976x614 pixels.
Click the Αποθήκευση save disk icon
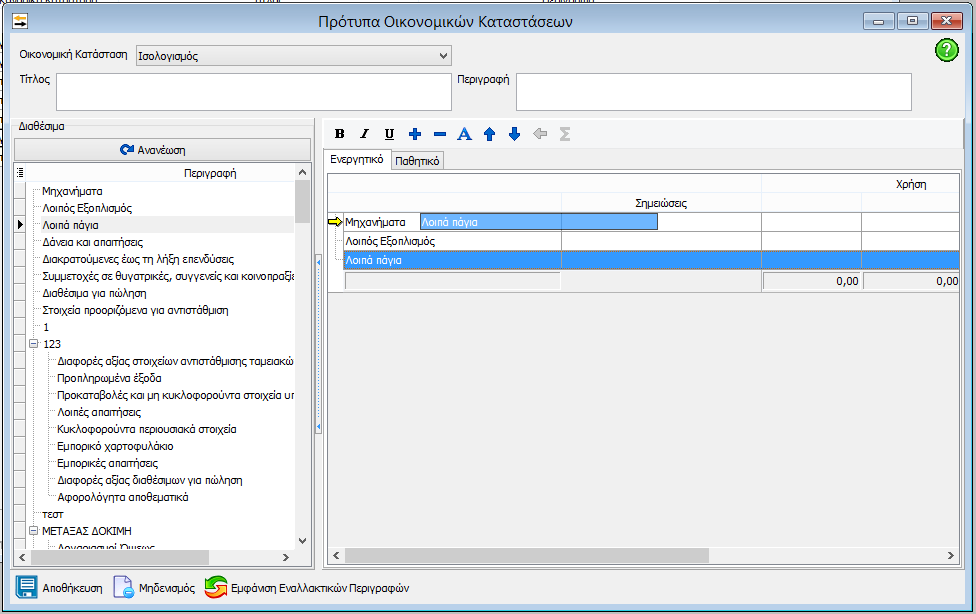pyautogui.click(x=27, y=587)
